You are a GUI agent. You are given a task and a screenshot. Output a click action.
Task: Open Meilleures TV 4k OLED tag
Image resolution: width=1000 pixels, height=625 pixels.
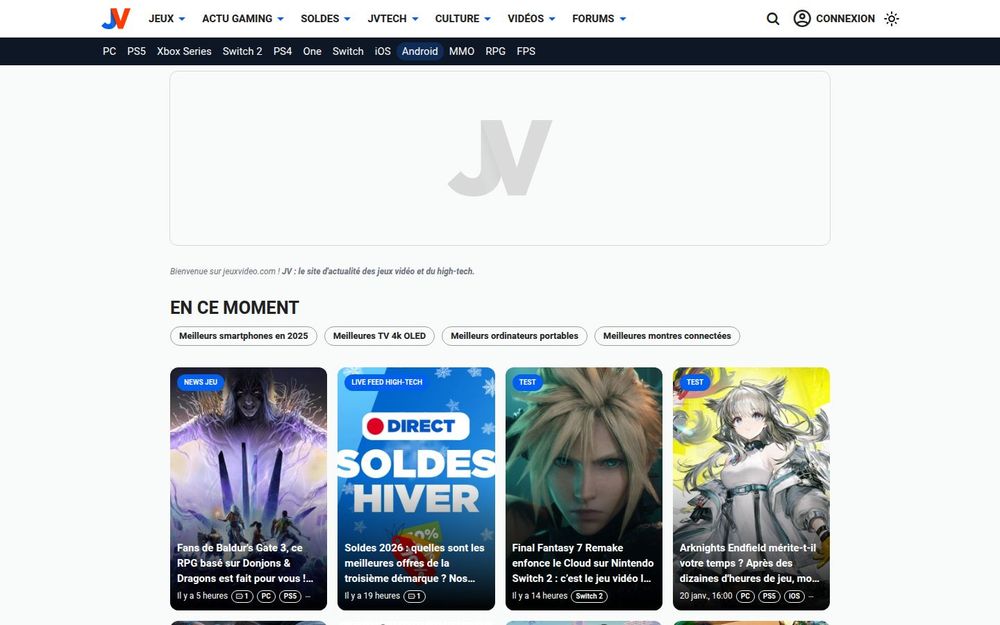point(379,336)
